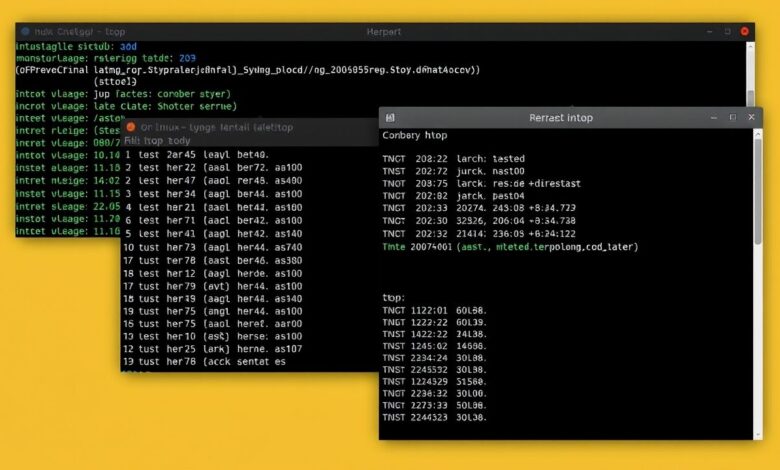Click the 'TNST 2234:24 30L88.' row
This screenshot has width=780, height=470.
(x=434, y=358)
